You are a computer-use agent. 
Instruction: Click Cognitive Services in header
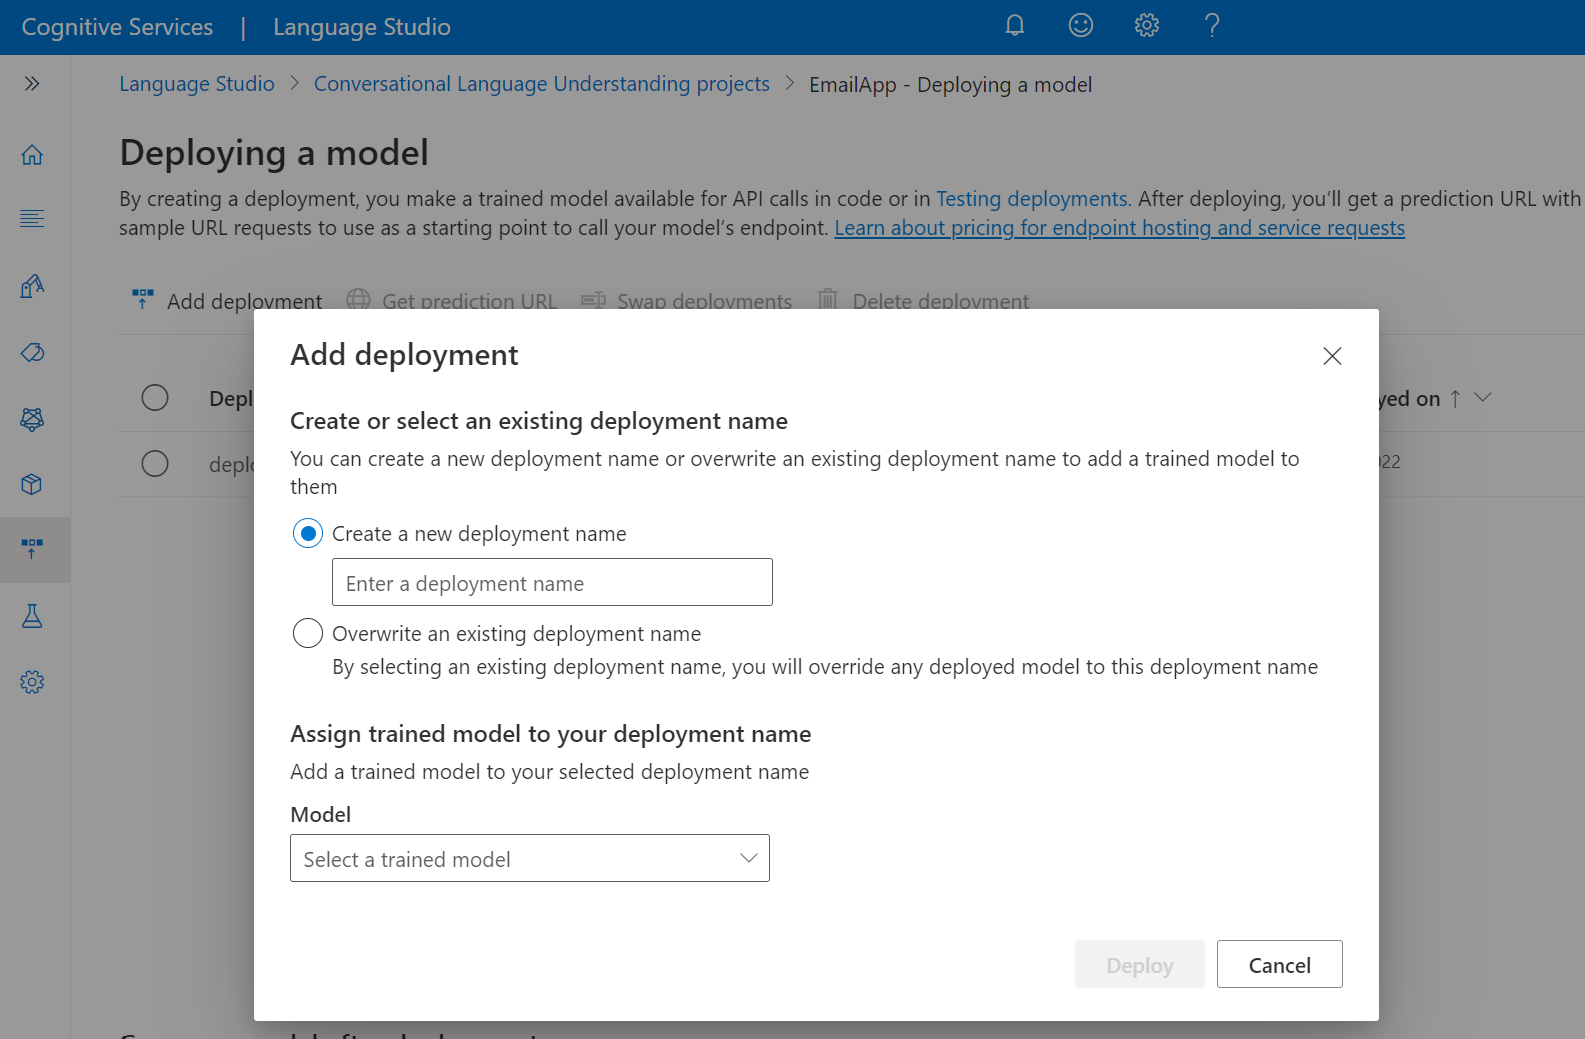click(x=117, y=27)
